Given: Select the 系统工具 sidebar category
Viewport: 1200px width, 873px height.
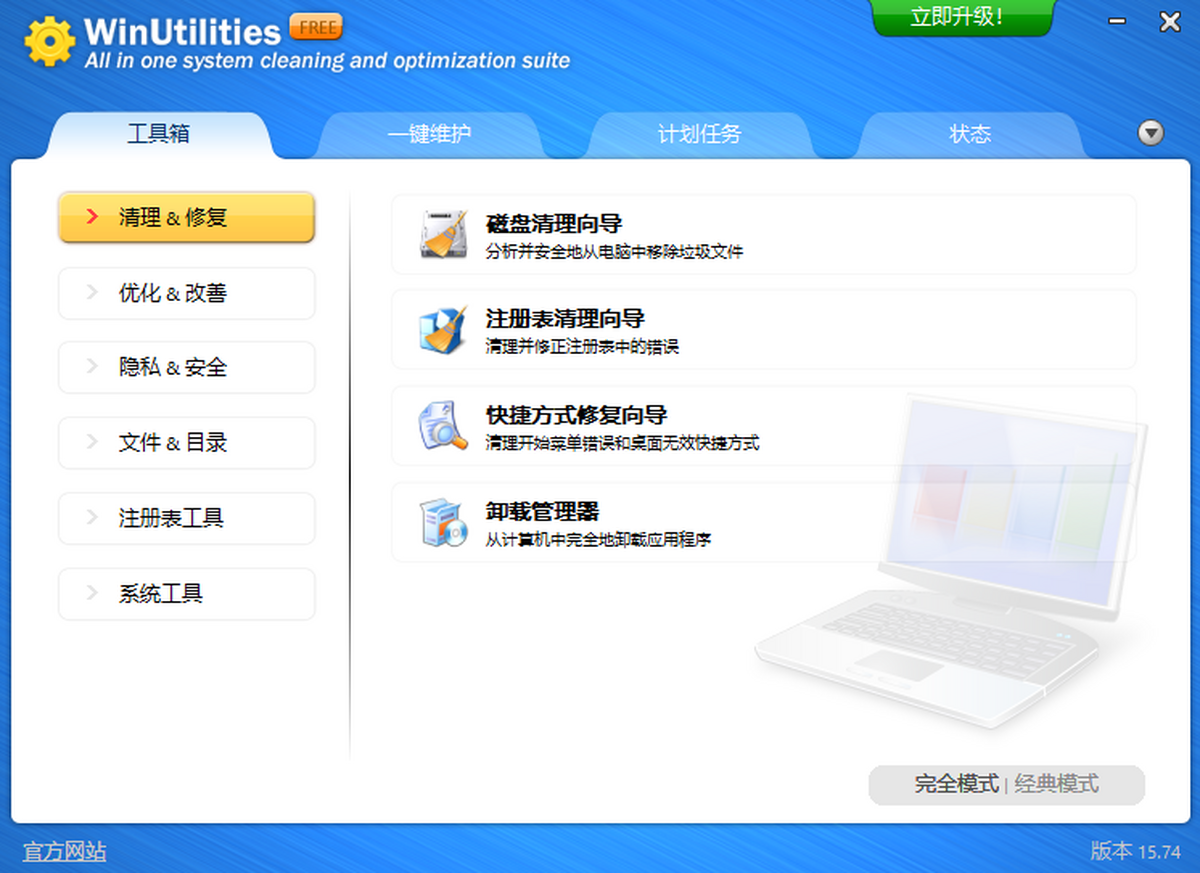Looking at the screenshot, I should [x=186, y=593].
